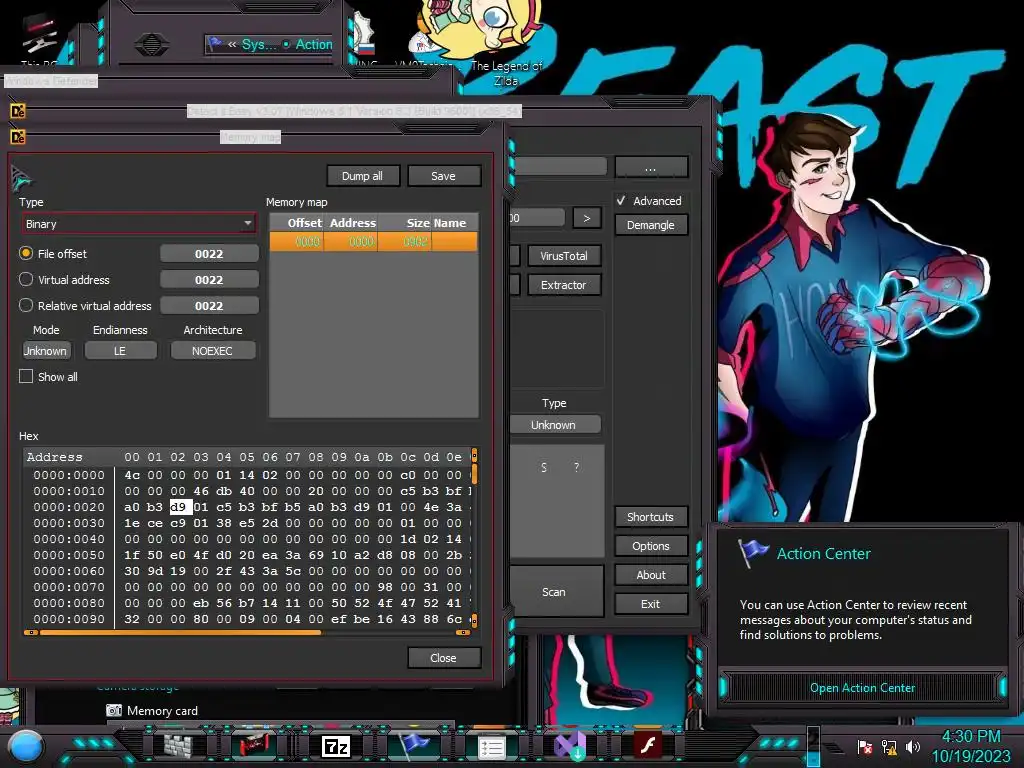Click the Shortcuts button
The width and height of the screenshot is (1024, 768).
pyautogui.click(x=650, y=517)
